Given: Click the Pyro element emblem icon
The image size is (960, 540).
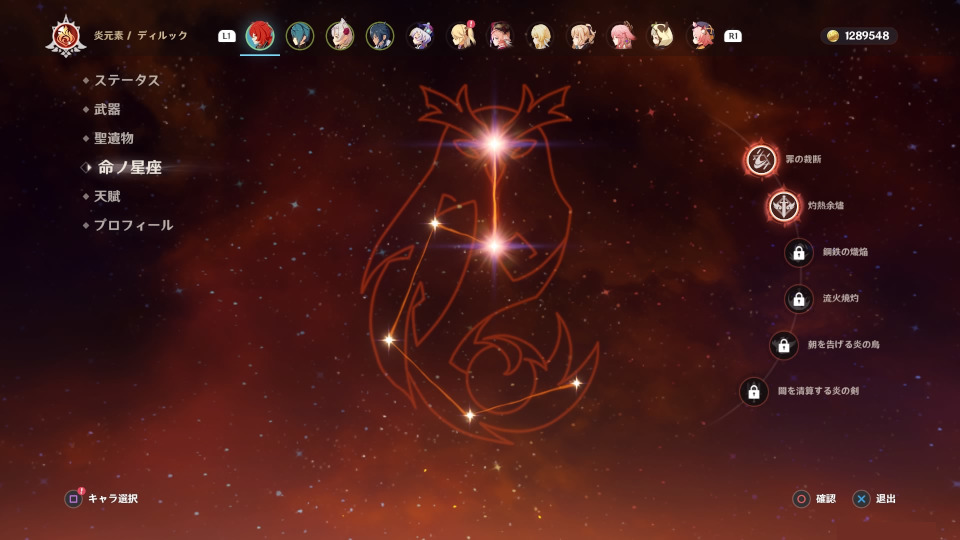Looking at the screenshot, I should 66,37.
